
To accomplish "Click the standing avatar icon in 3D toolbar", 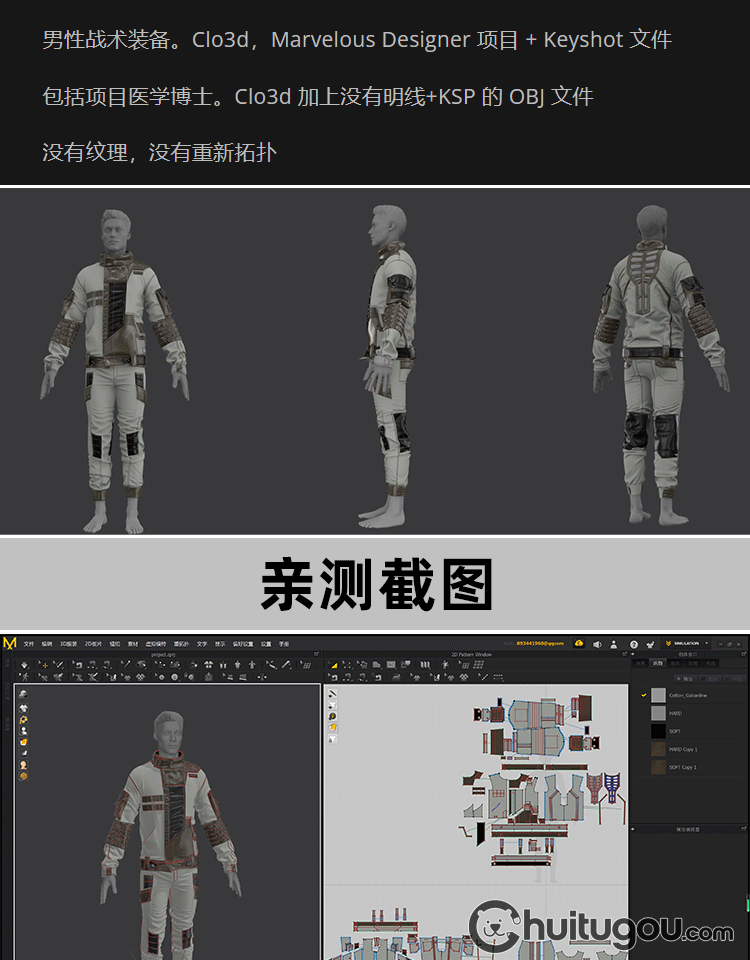I will [252, 665].
